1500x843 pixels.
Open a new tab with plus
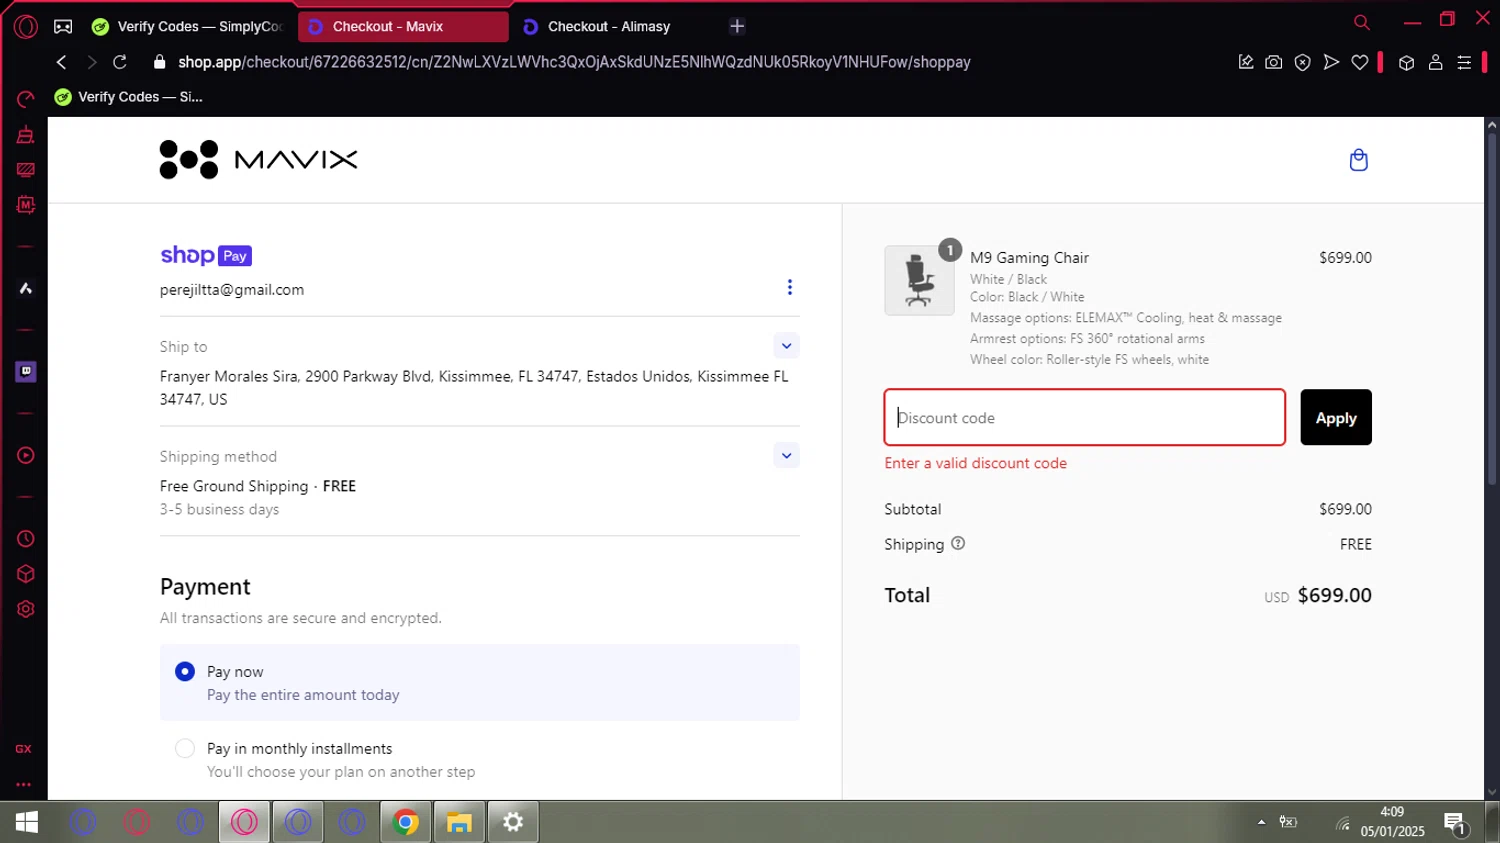737,27
